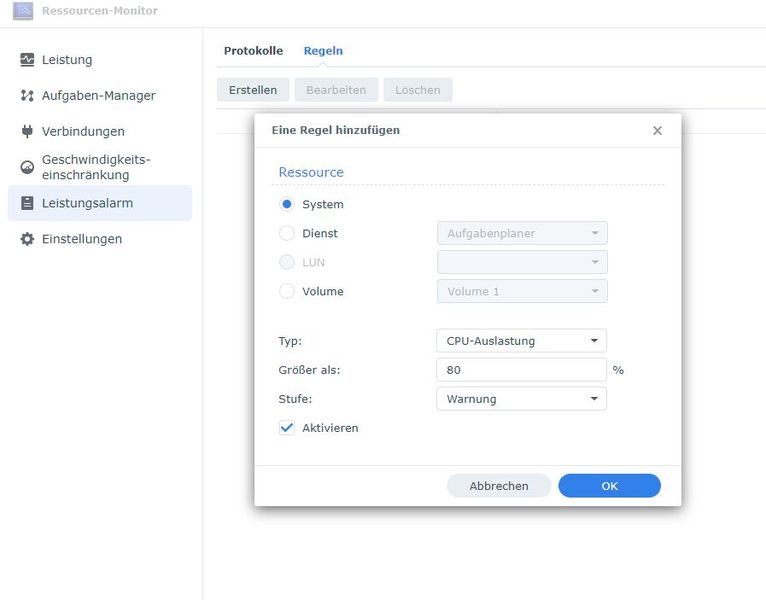Click the Geschwindigkeitseinschränkung gauge icon
The height and width of the screenshot is (600, 766).
[x=27, y=167]
